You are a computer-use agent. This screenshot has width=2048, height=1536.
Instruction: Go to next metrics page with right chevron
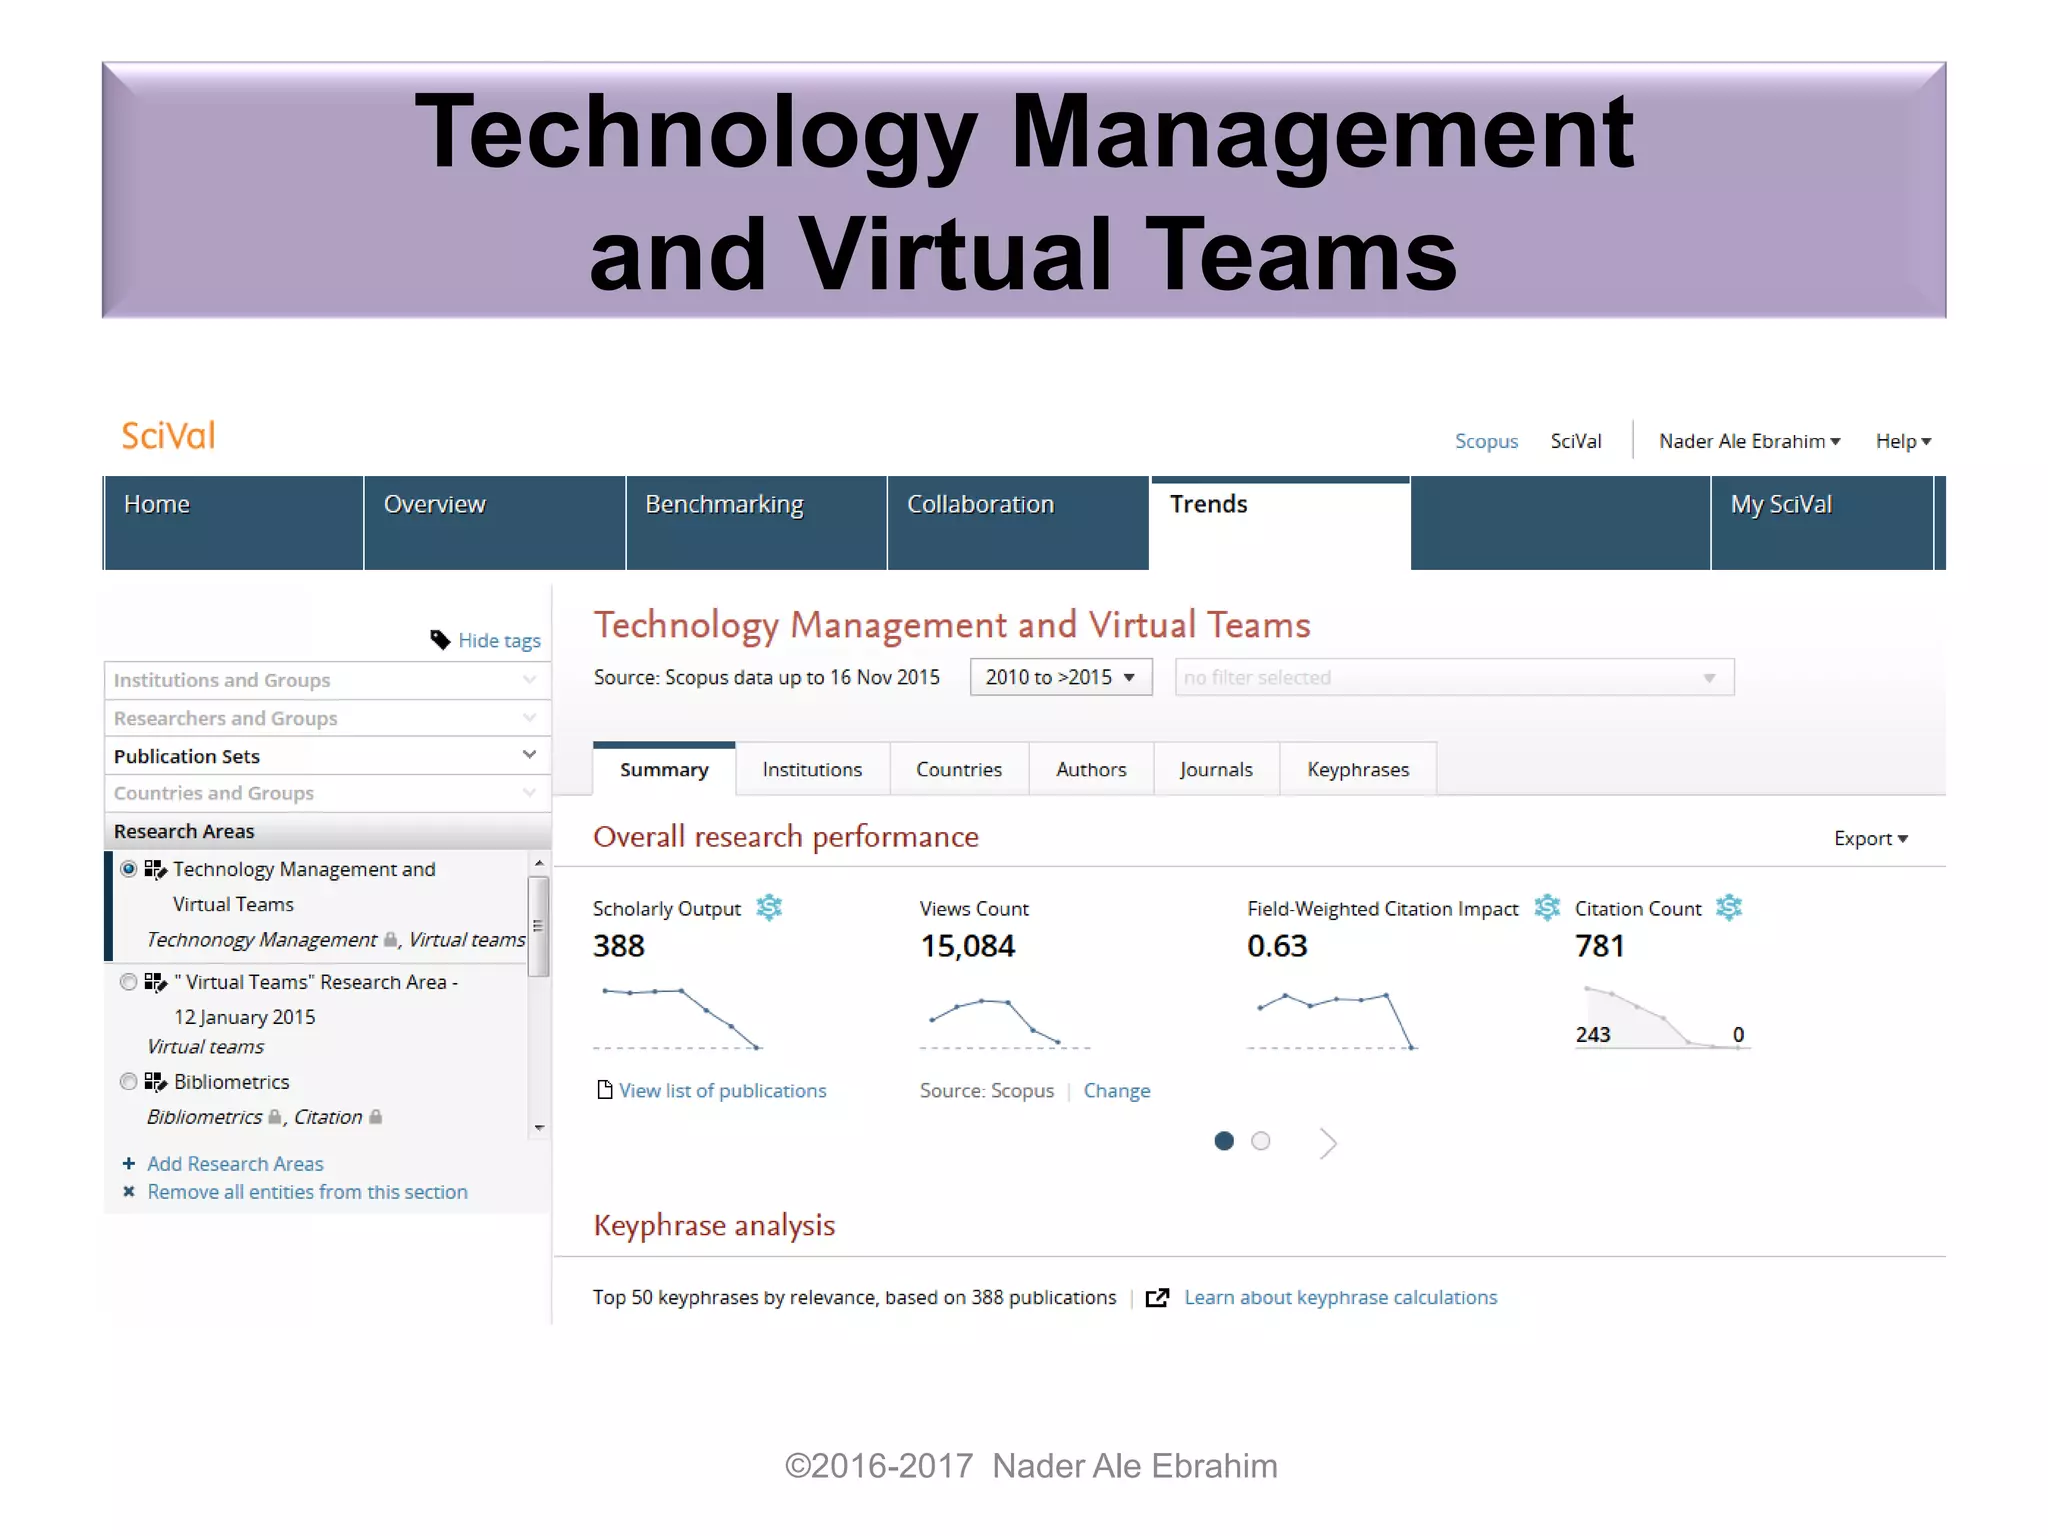(1328, 1142)
